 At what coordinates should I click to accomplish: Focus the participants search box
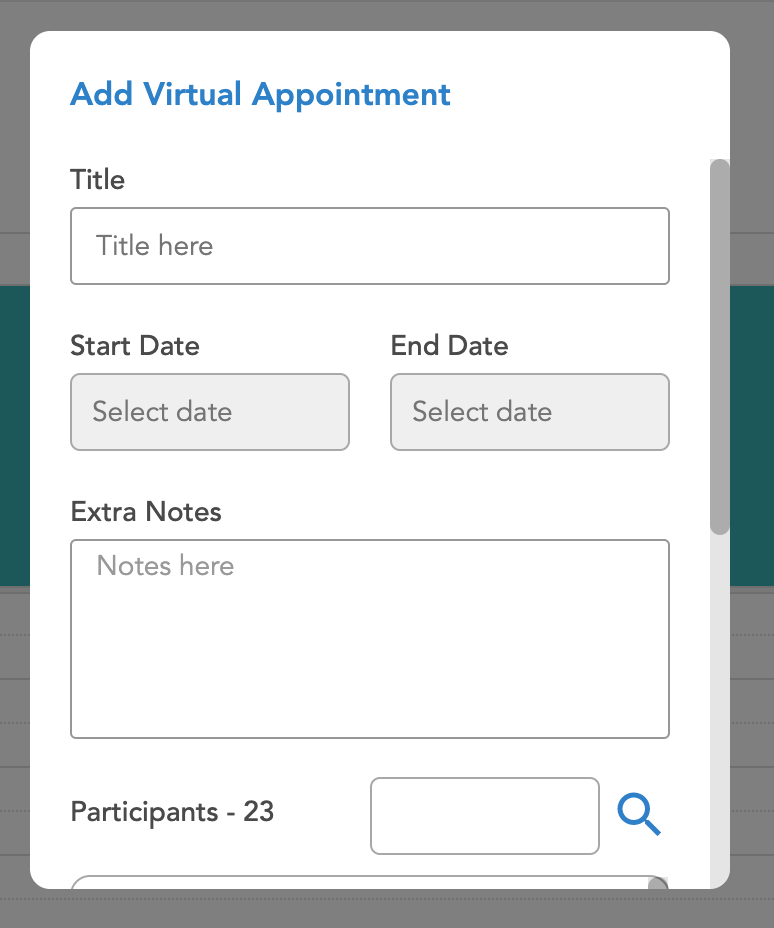click(484, 816)
